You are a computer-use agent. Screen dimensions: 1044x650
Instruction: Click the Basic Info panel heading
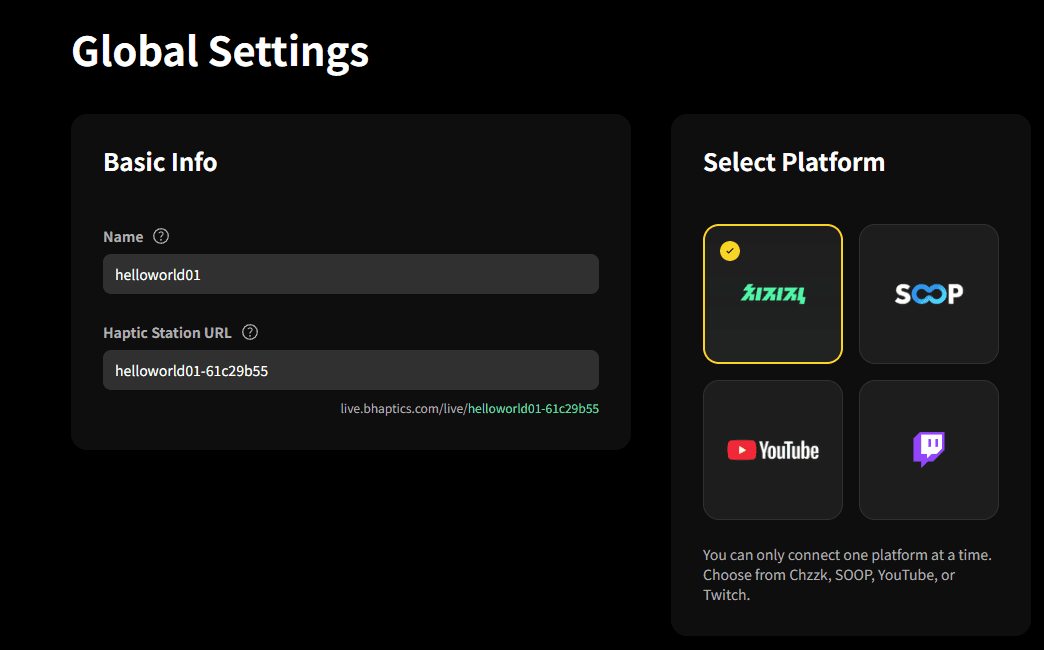tap(160, 162)
